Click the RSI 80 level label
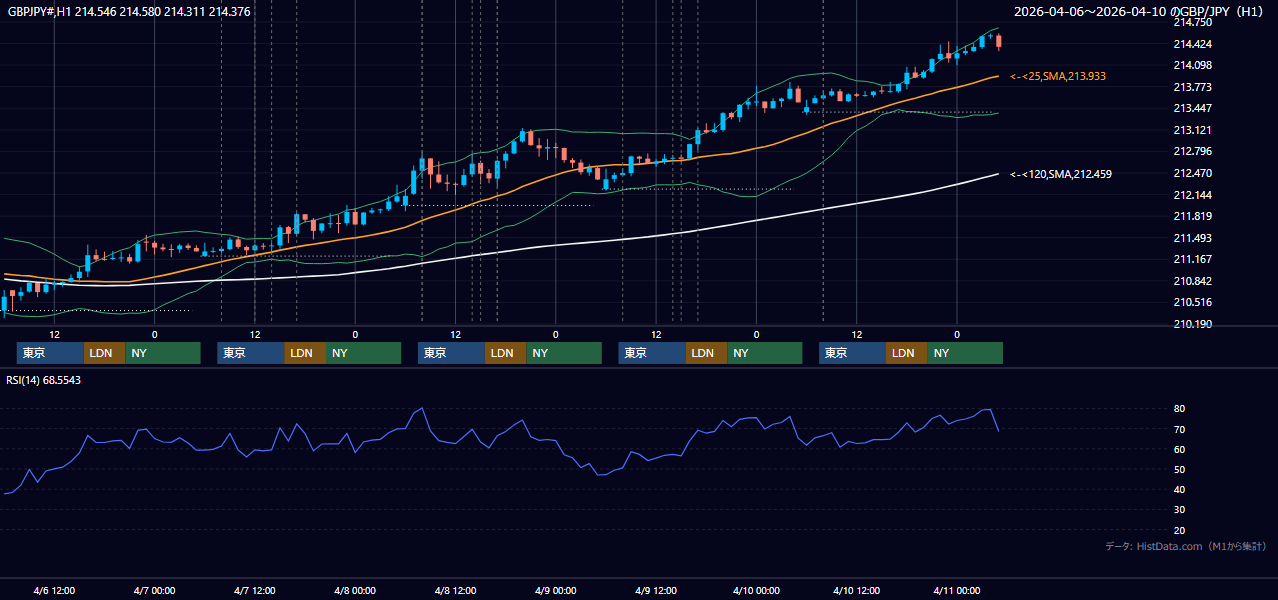 [x=1179, y=409]
